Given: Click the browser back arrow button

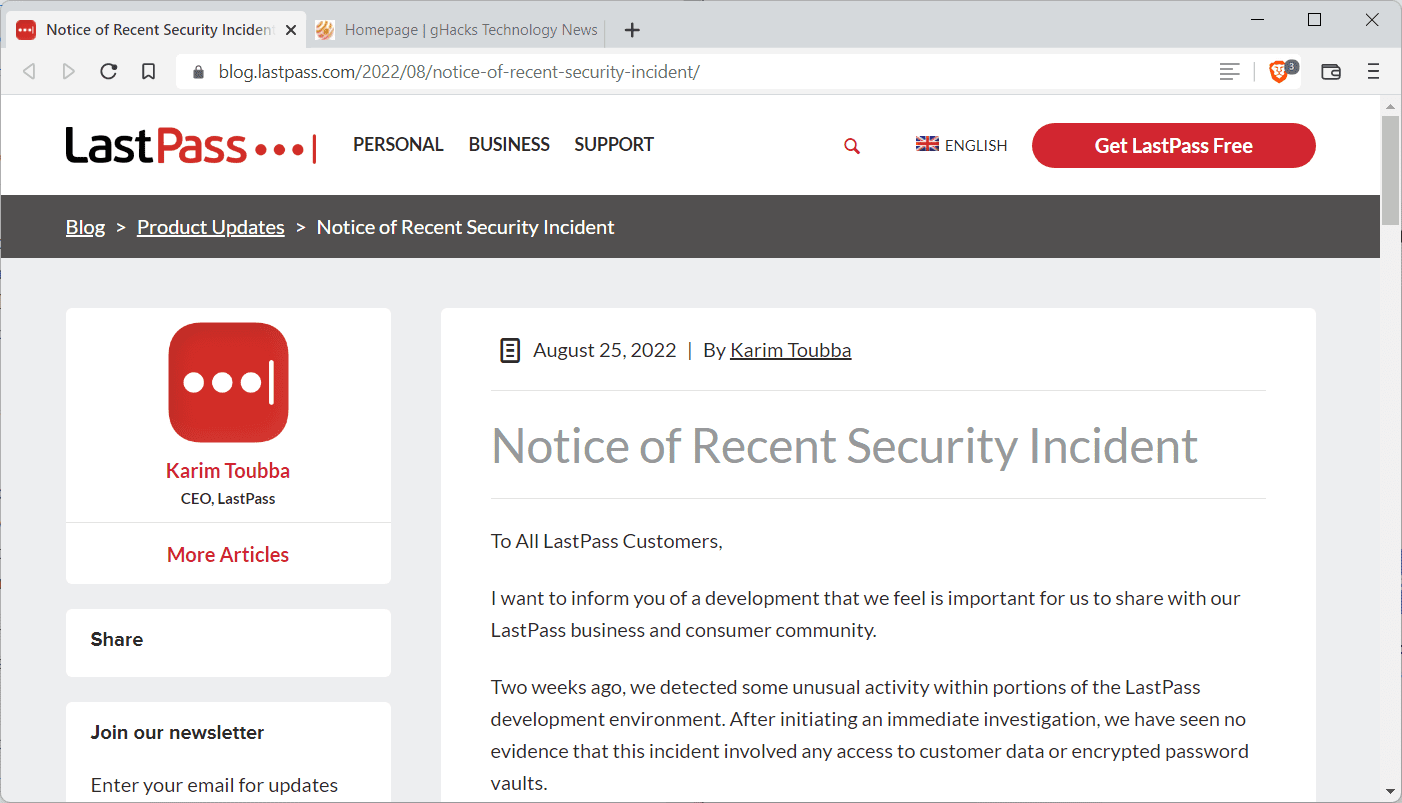Looking at the screenshot, I should click(29, 71).
